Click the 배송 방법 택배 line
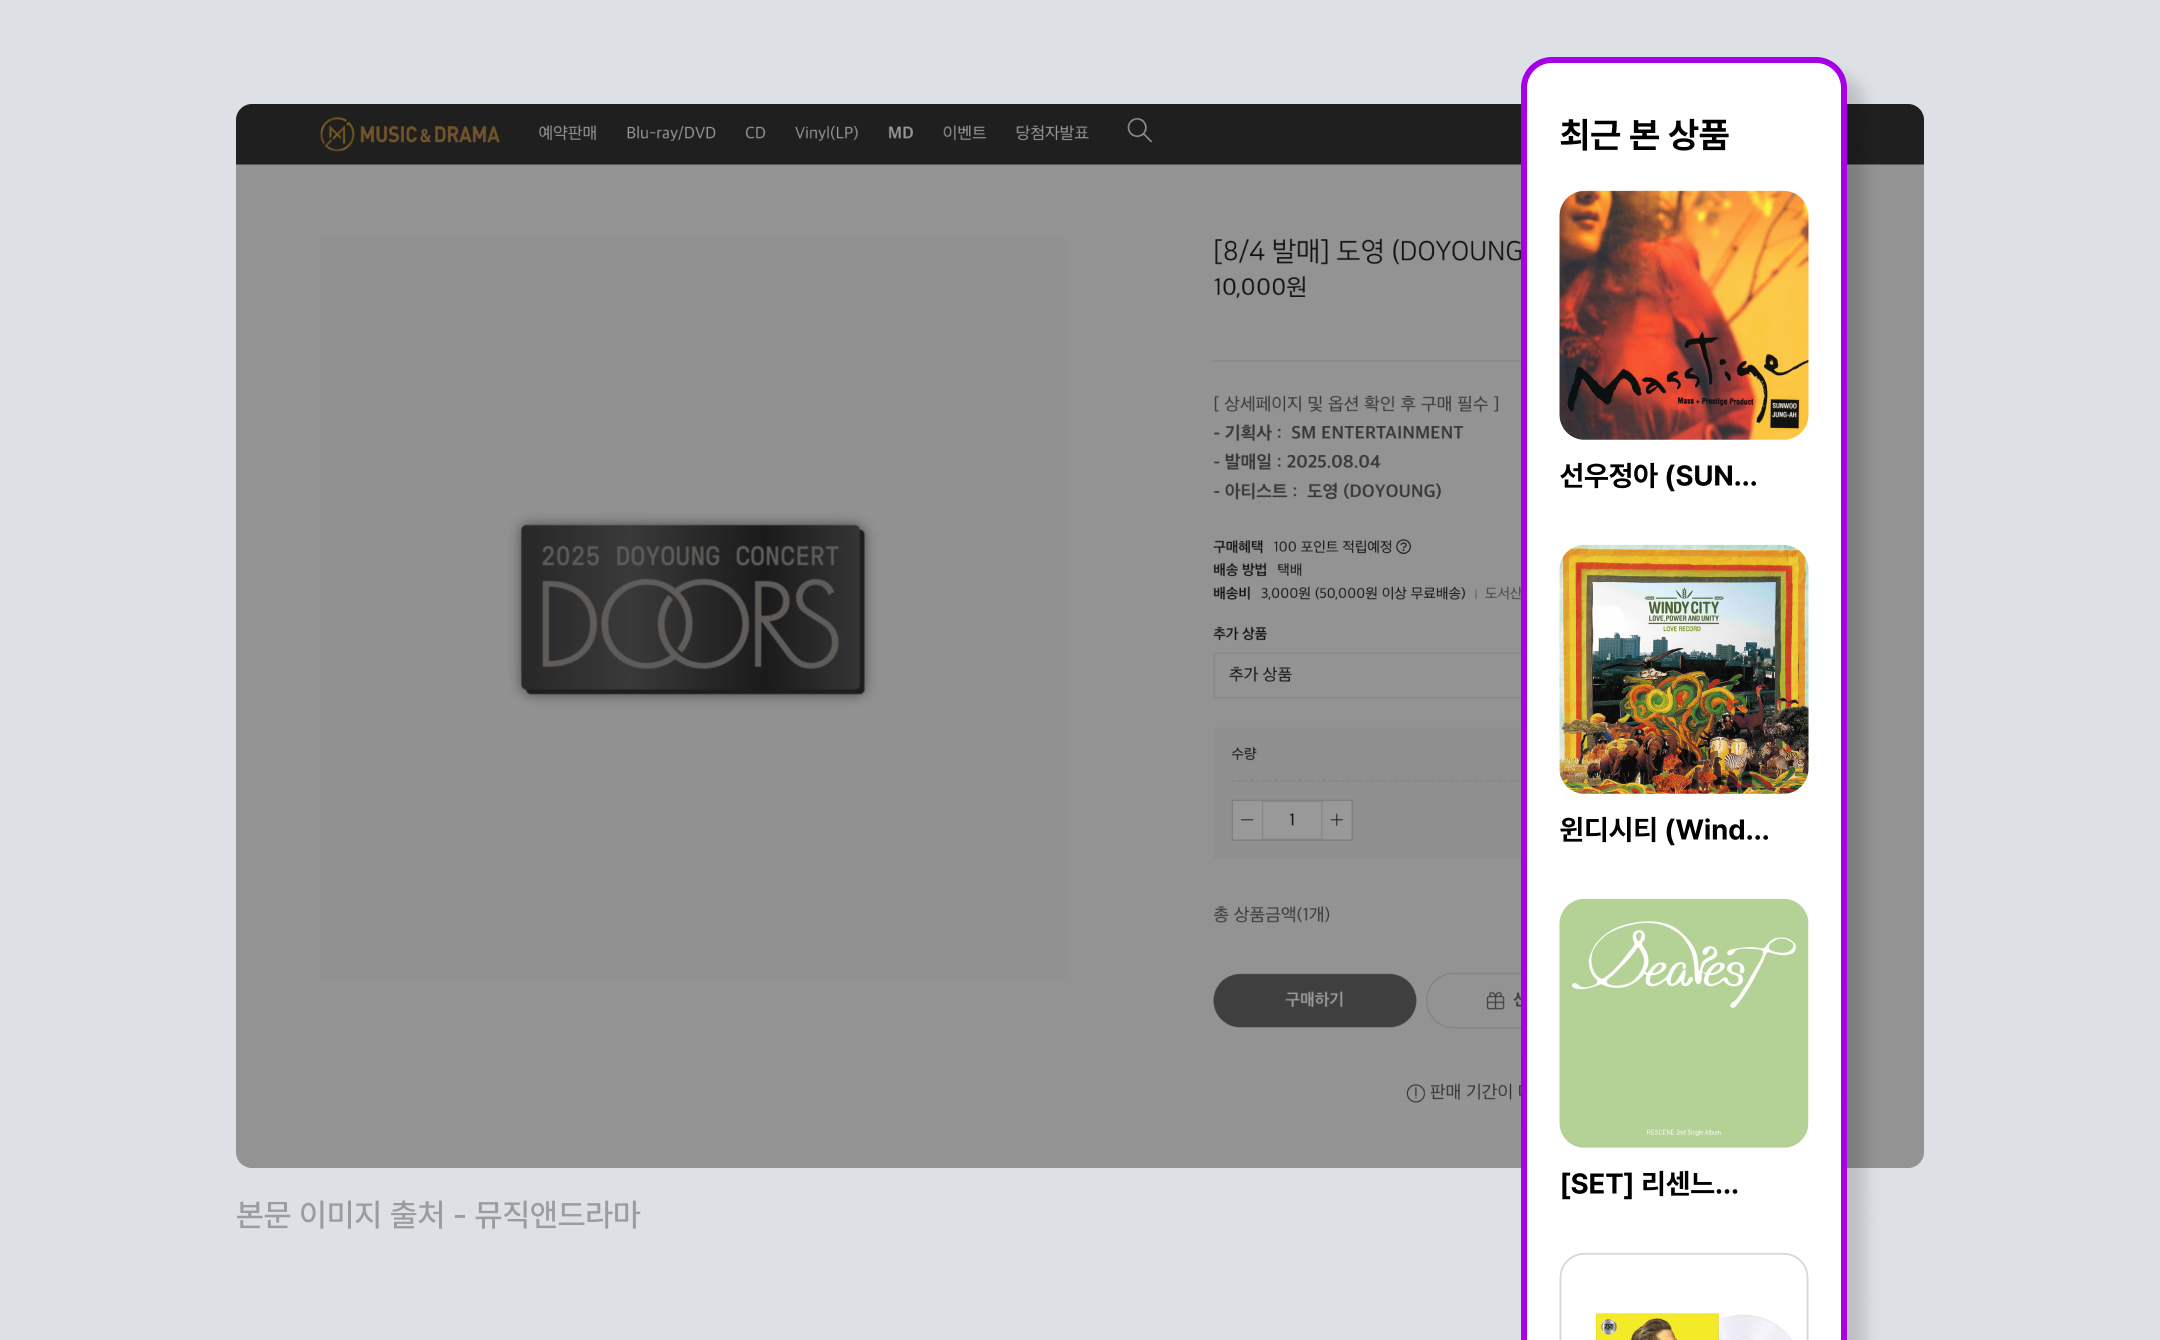The width and height of the screenshot is (2160, 1340). pyautogui.click(x=1258, y=569)
